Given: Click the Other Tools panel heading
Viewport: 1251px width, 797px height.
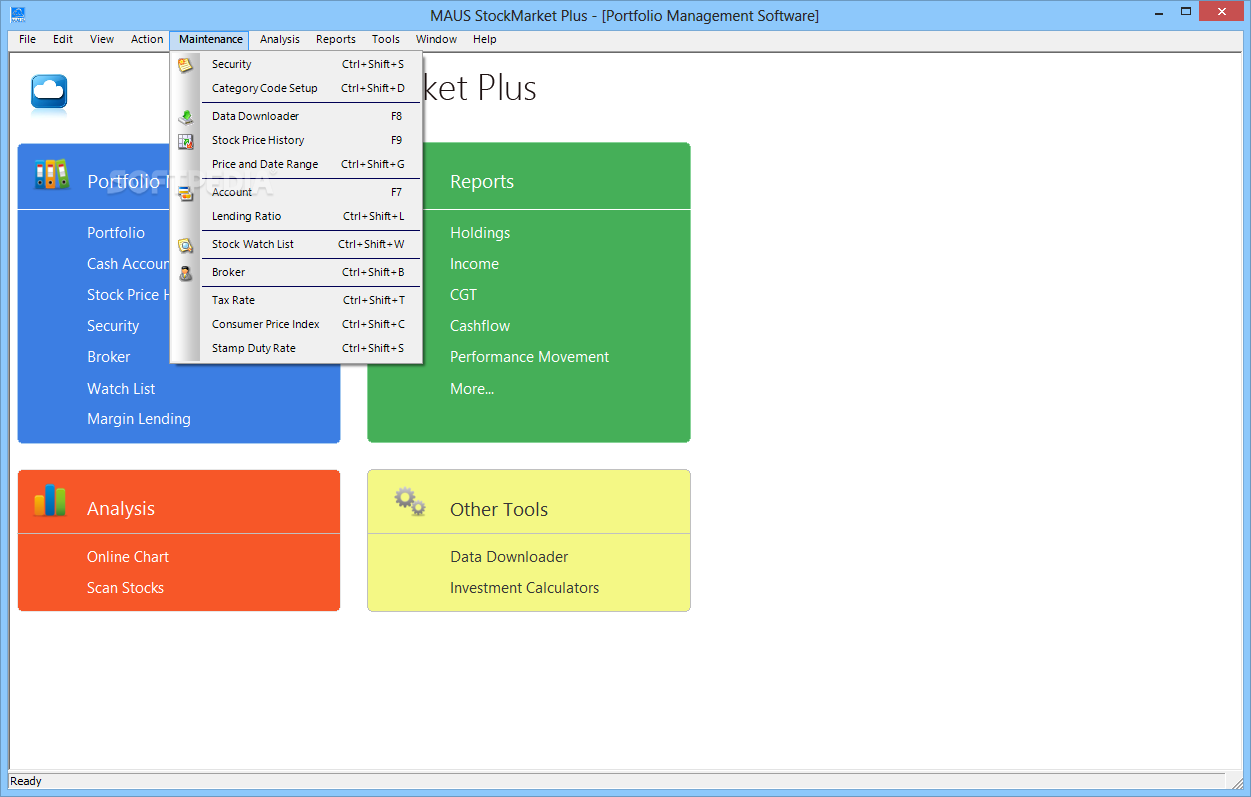Looking at the screenshot, I should point(499,509).
